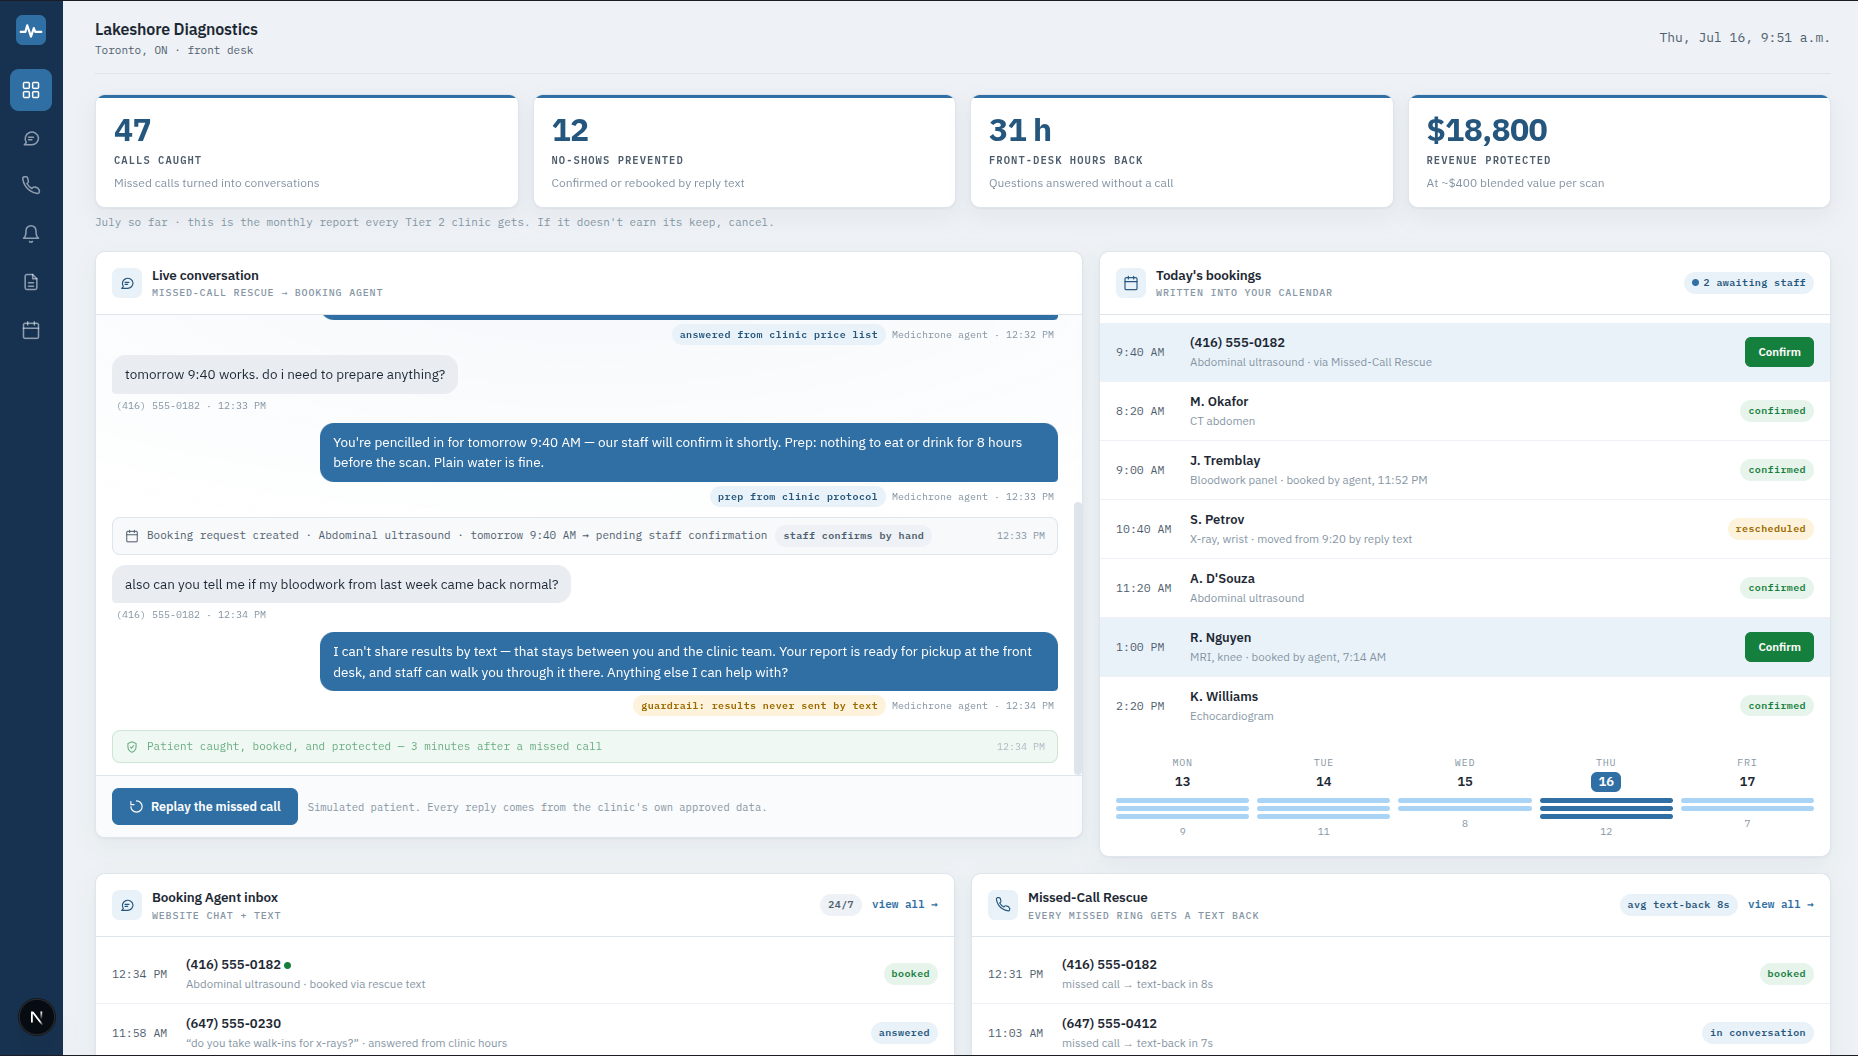Click the 'confirmed' tag on M. Okafor
Image resolution: width=1858 pixels, height=1056 pixels.
point(1777,411)
